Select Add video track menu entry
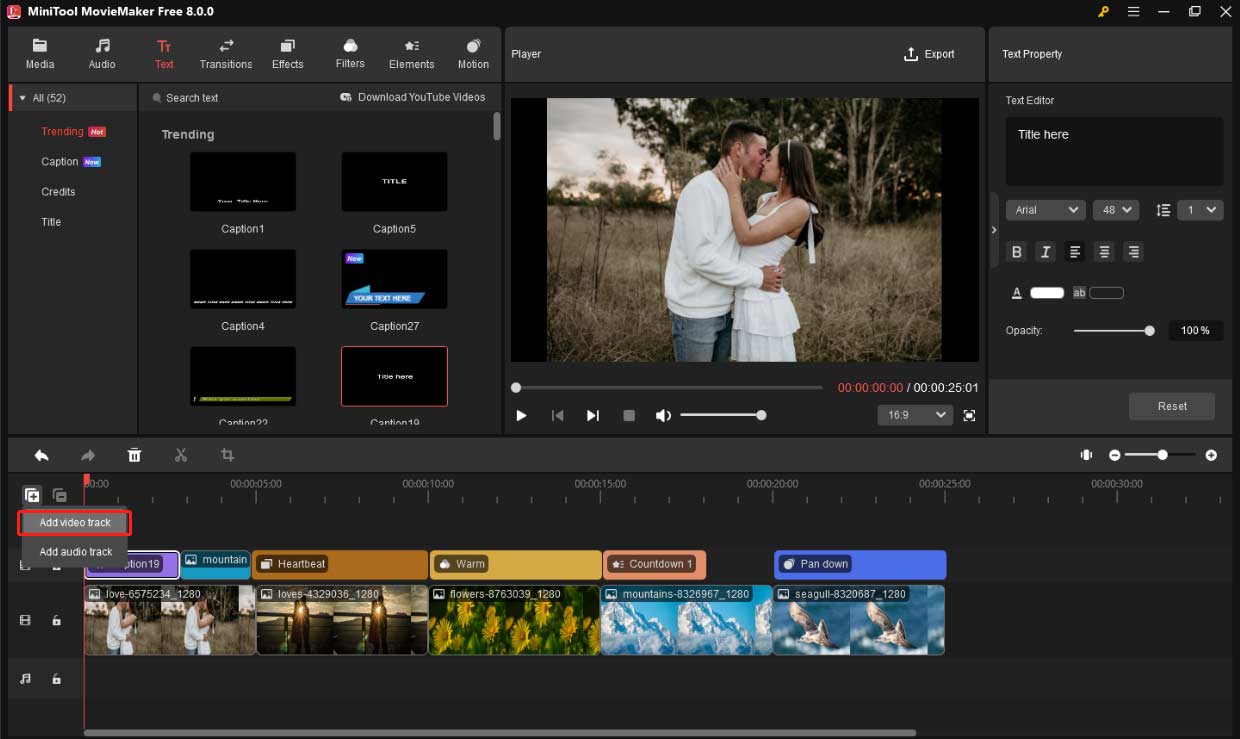1240x739 pixels. (75, 522)
